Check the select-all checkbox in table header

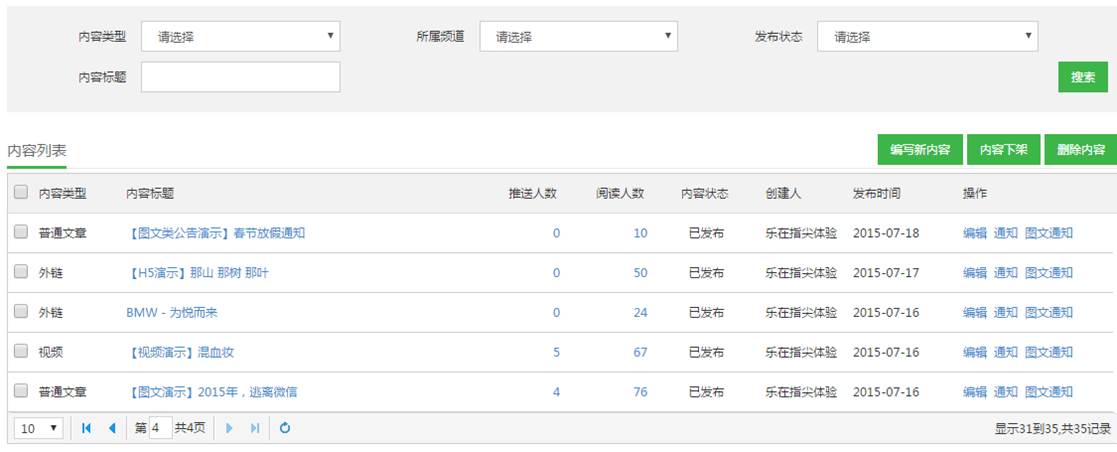click(x=21, y=193)
